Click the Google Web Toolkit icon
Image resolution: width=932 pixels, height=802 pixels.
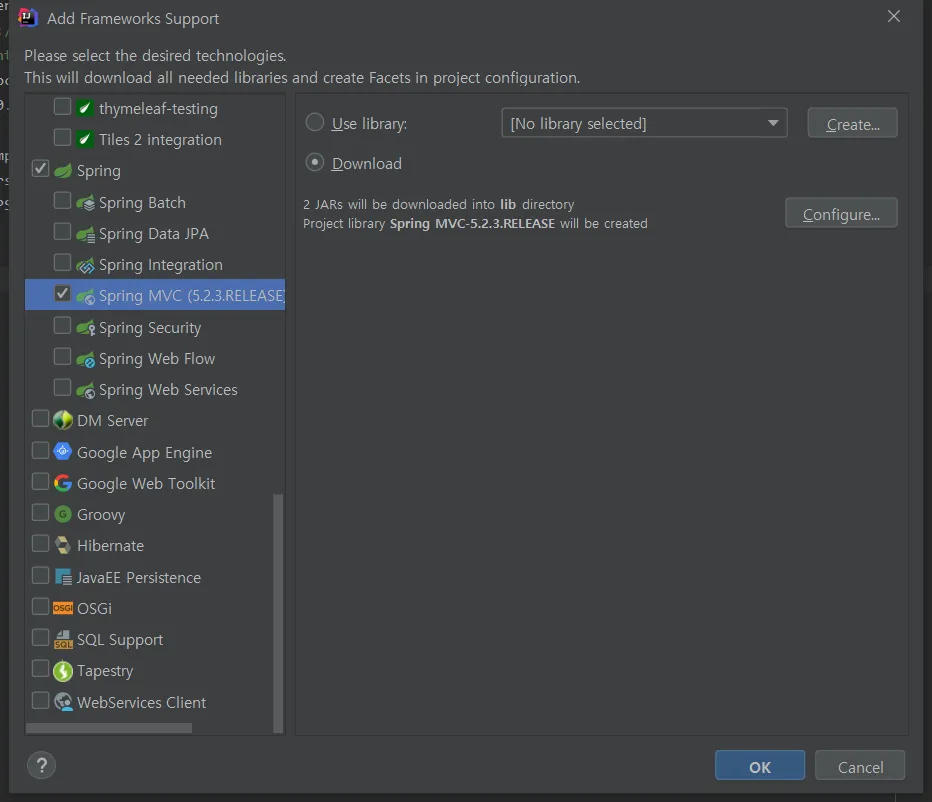[x=63, y=483]
